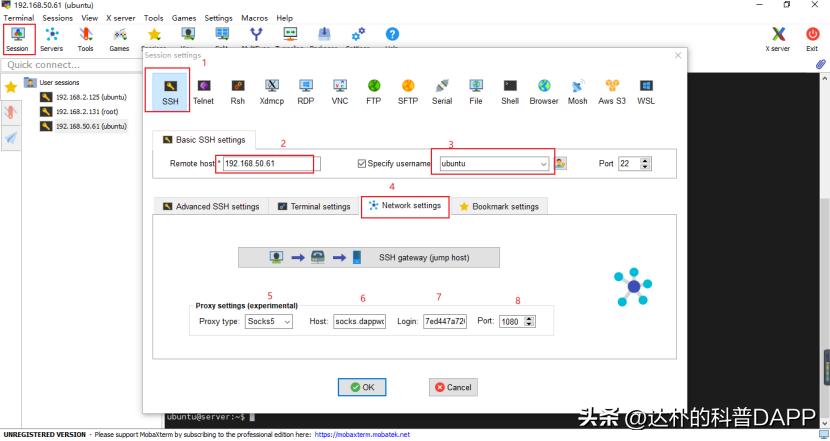The image size is (830, 441).
Task: Click the paperclip icon at top right
Action: [x=820, y=65]
